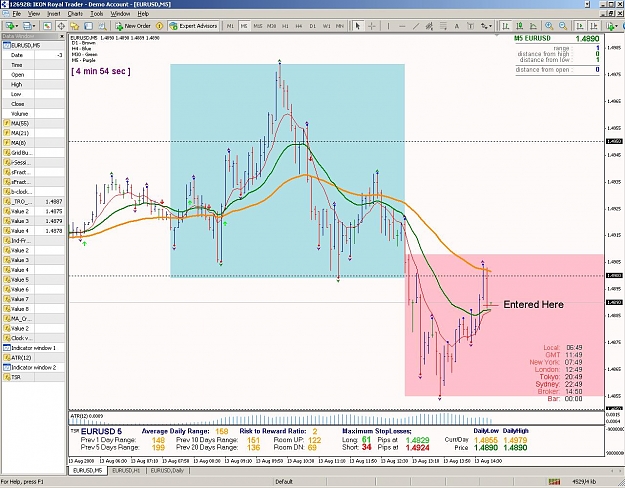Click the New Order button
This screenshot has height=488, width=625.
tap(133, 26)
